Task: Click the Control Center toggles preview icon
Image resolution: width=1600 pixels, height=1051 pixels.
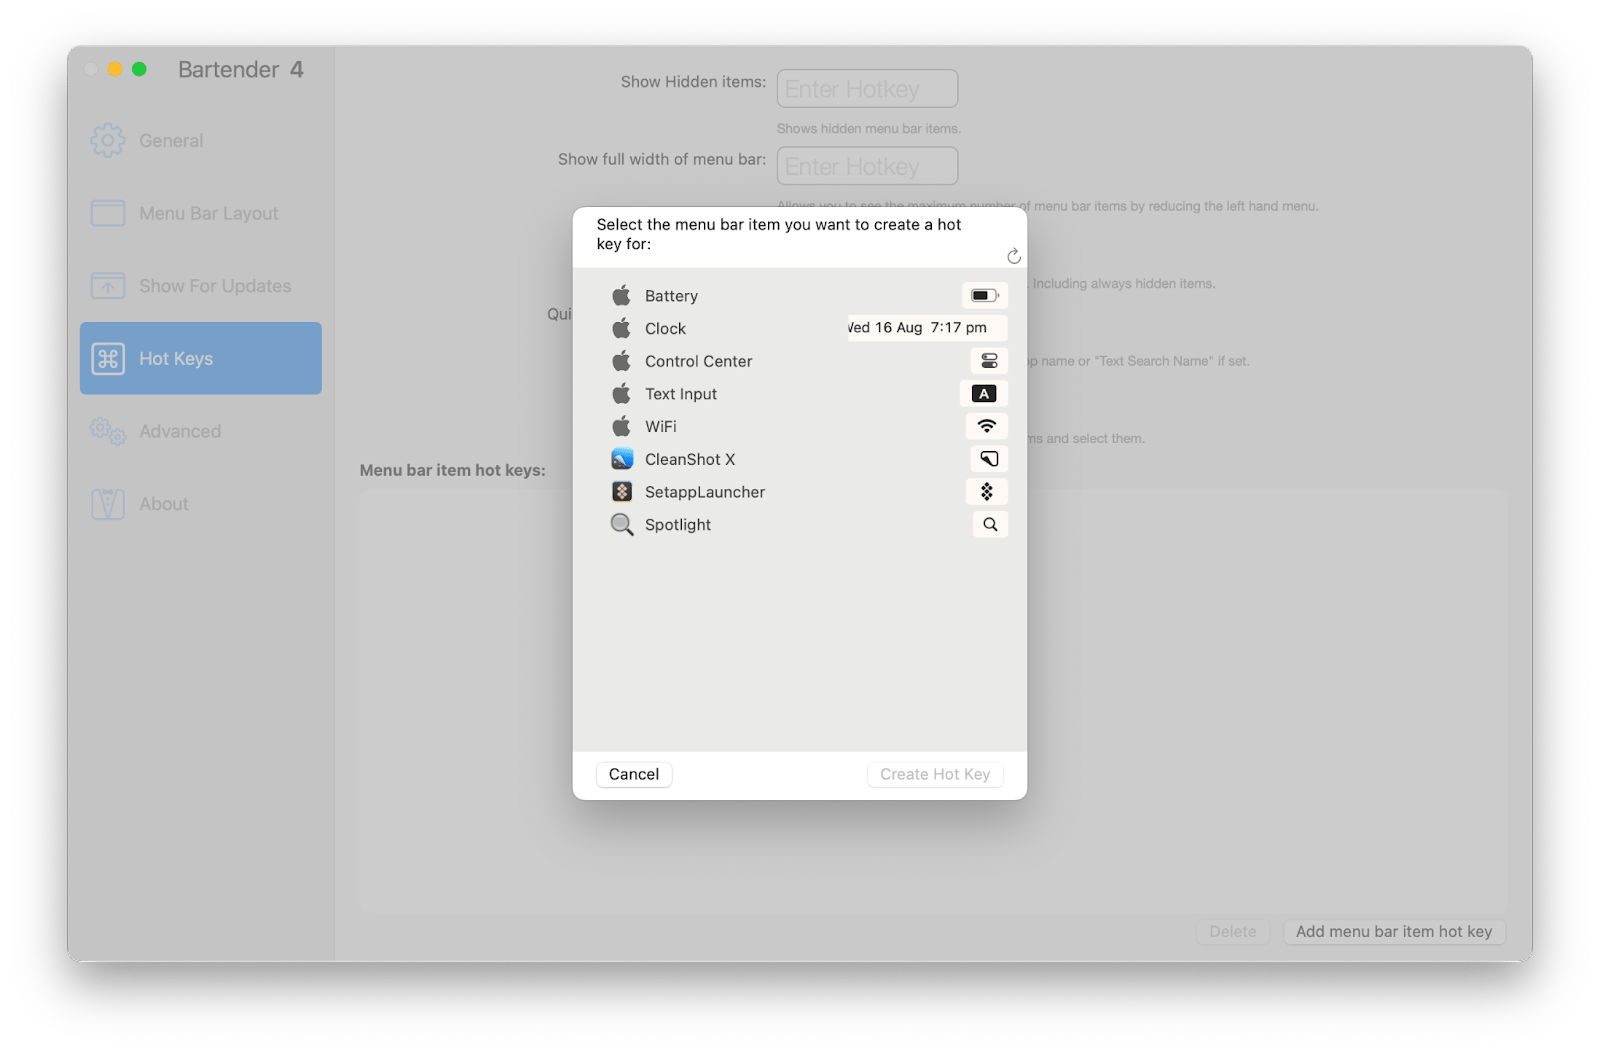Action: pos(989,361)
